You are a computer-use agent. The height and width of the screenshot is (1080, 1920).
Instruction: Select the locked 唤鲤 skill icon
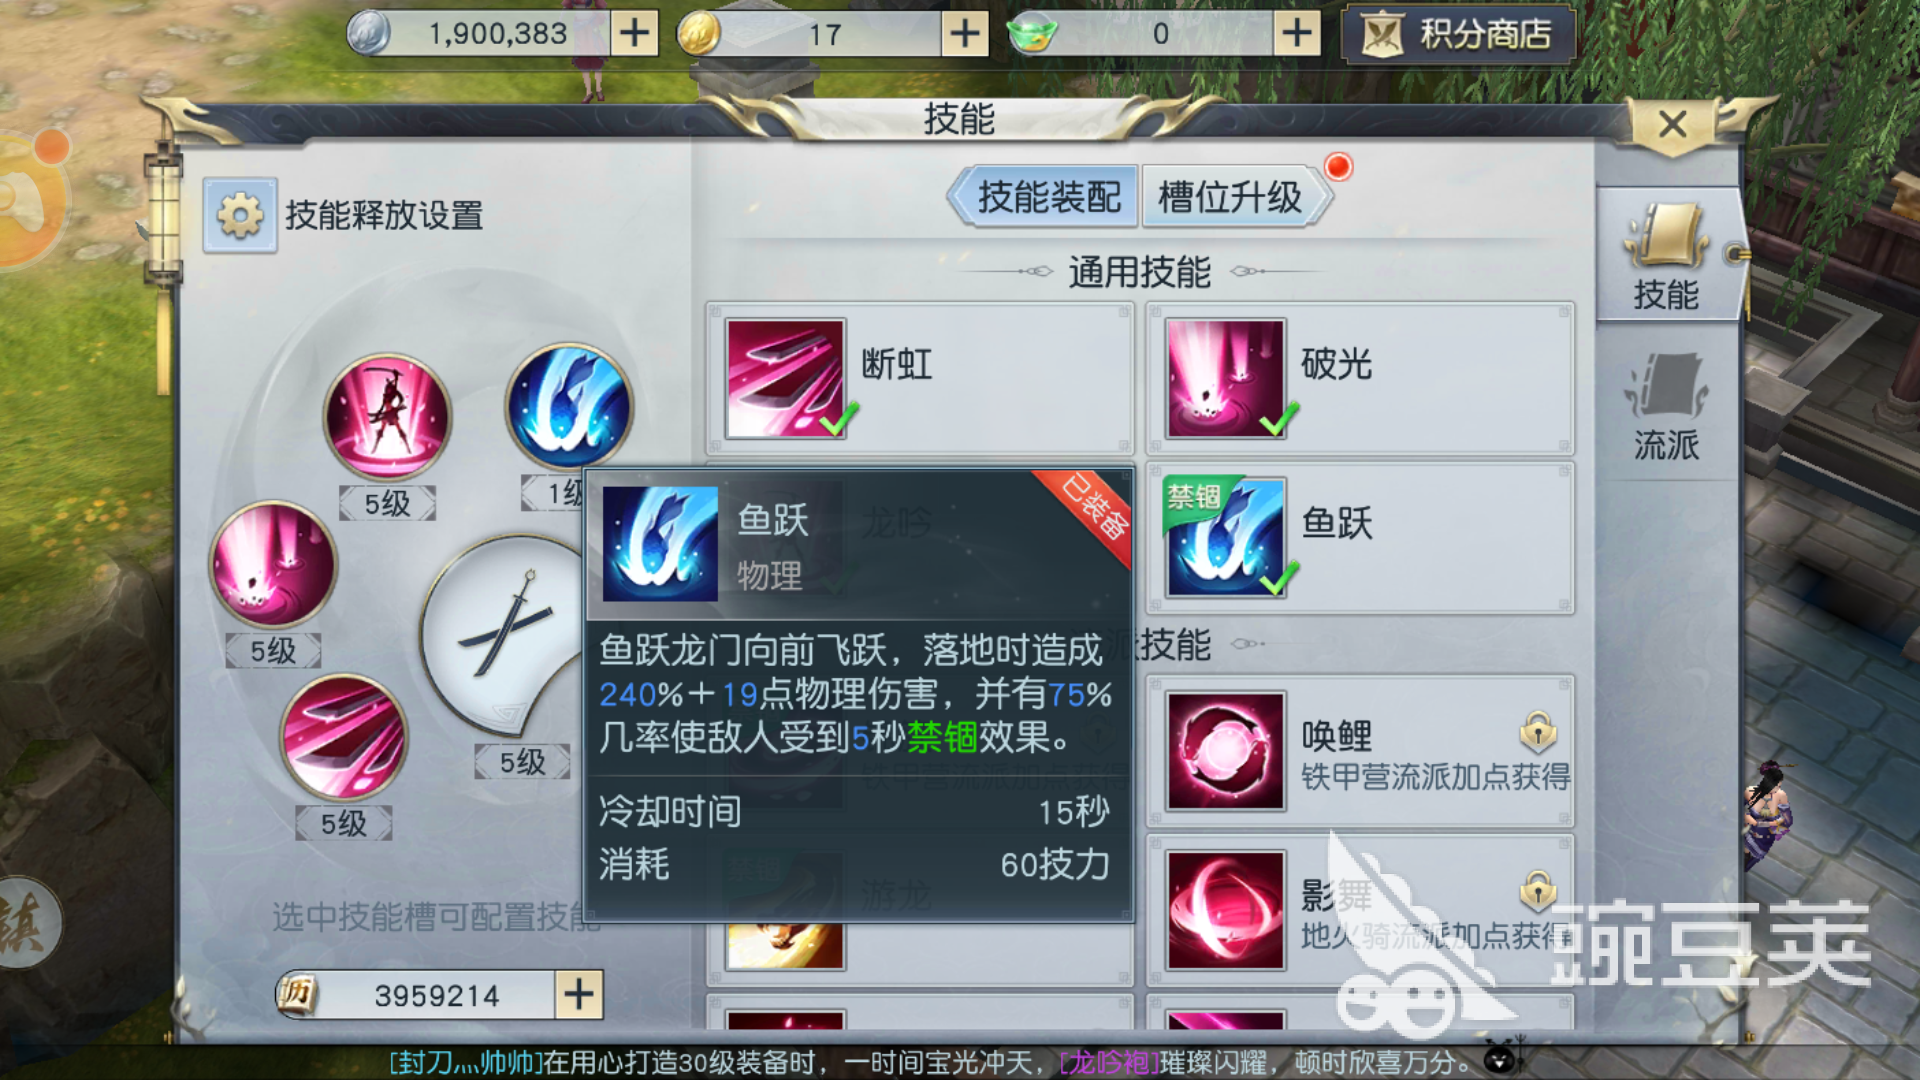coord(1226,750)
